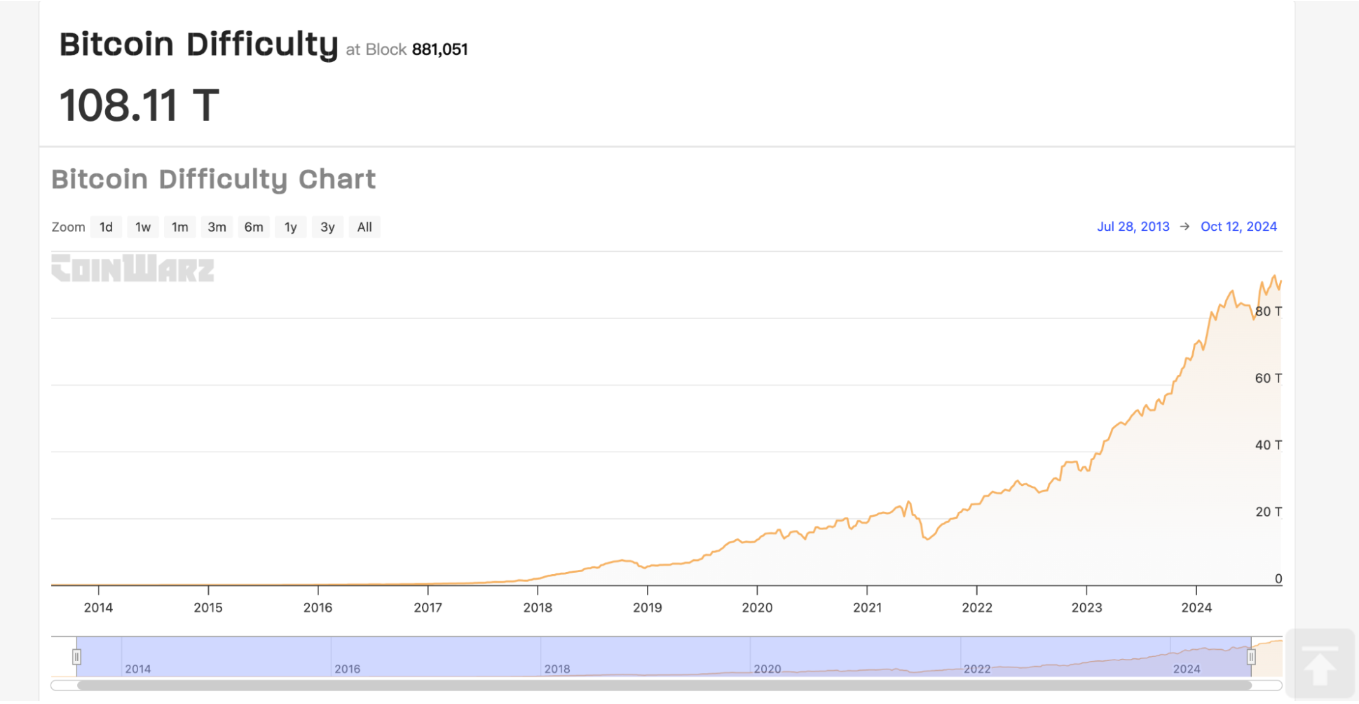The image size is (1359, 704).
Task: Click the left navigator range handle
Action: pos(76,656)
